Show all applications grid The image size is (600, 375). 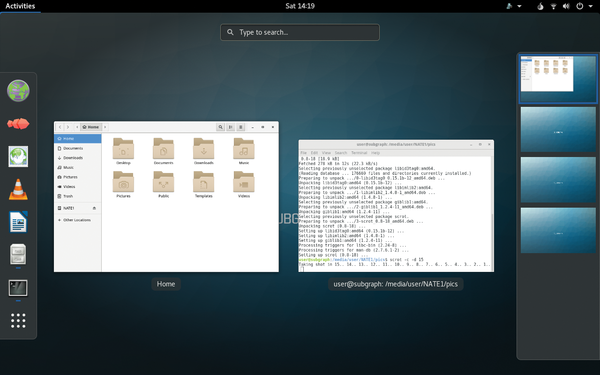18,321
